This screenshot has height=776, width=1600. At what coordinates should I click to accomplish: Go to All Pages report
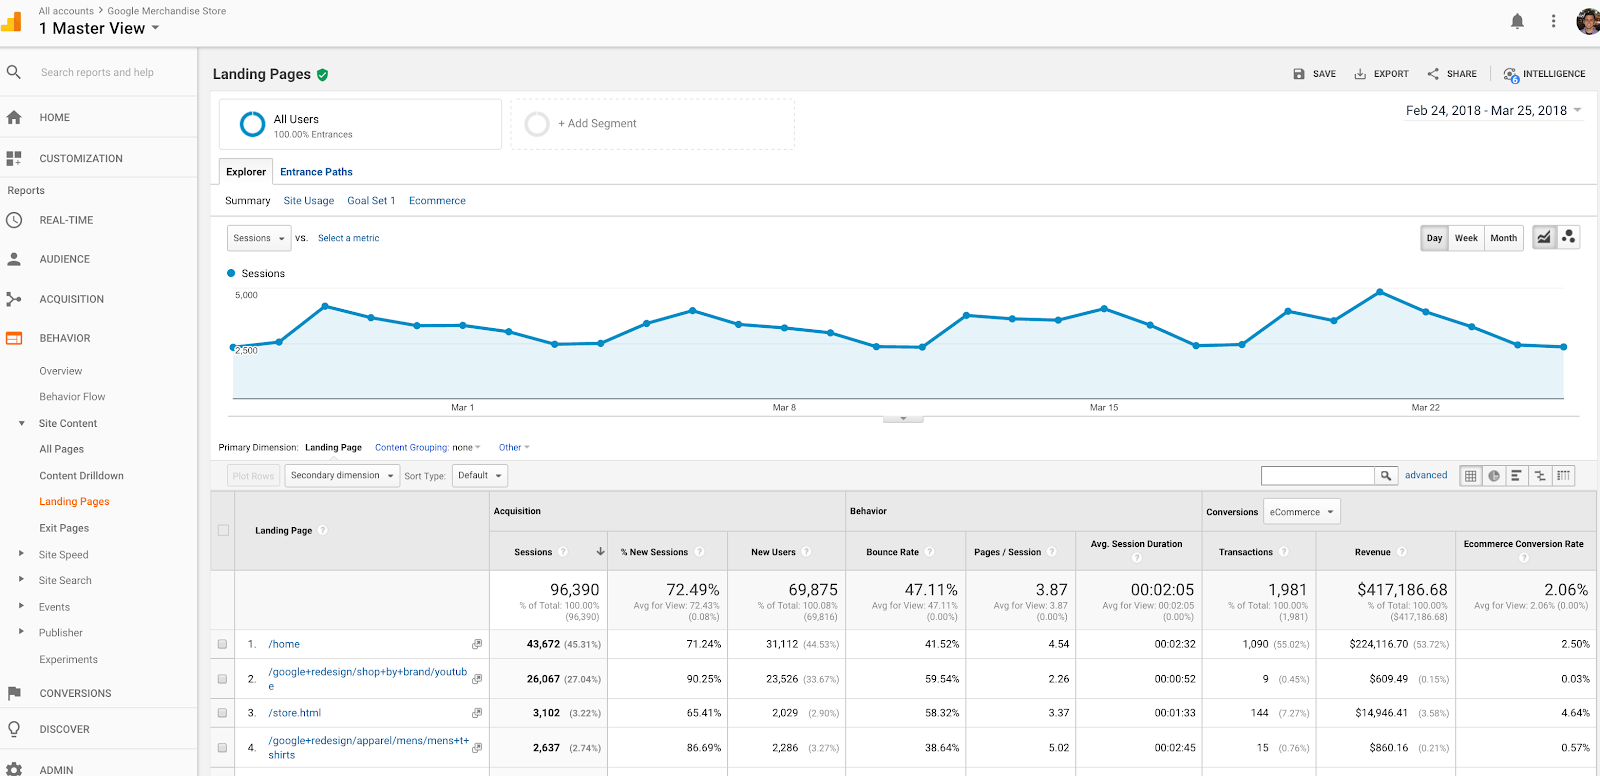[62, 450]
